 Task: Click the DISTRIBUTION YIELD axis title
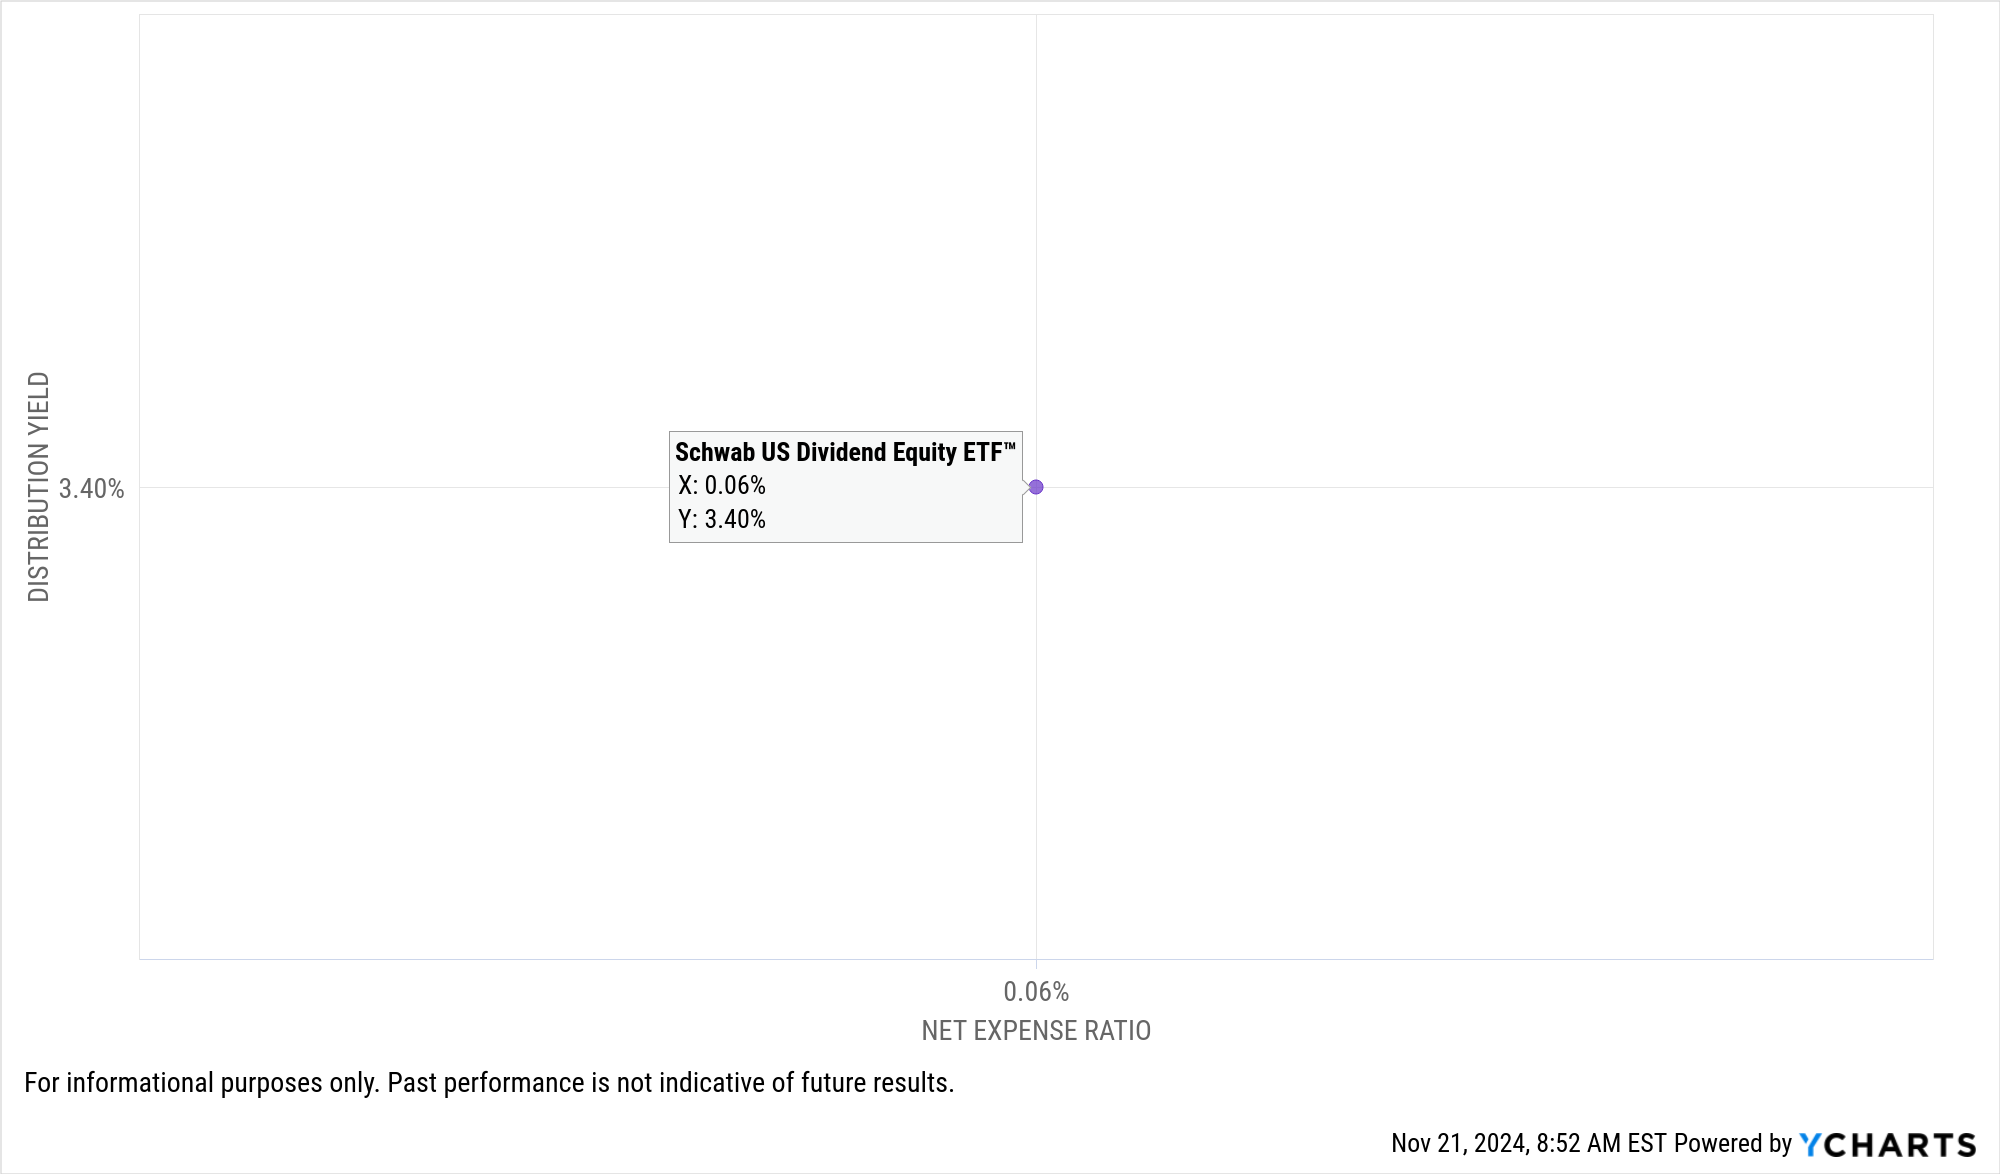(x=38, y=487)
